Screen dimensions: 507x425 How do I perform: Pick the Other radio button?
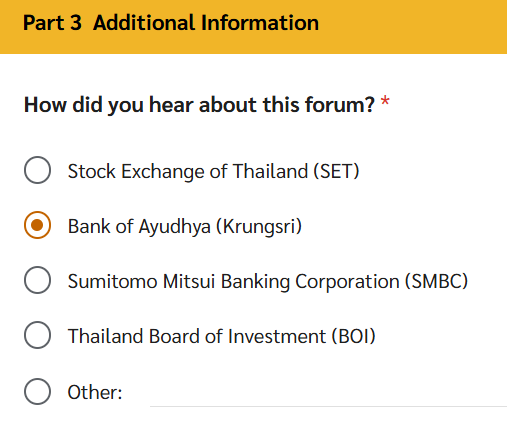point(37,391)
